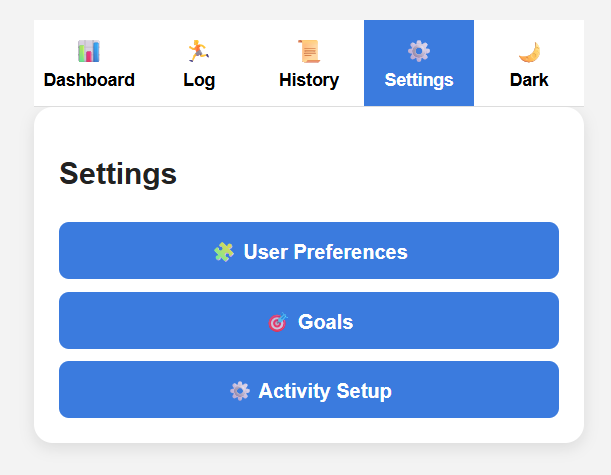Click the bar chart Dashboard icon
Screen dimensions: 611x475
coord(89,51)
